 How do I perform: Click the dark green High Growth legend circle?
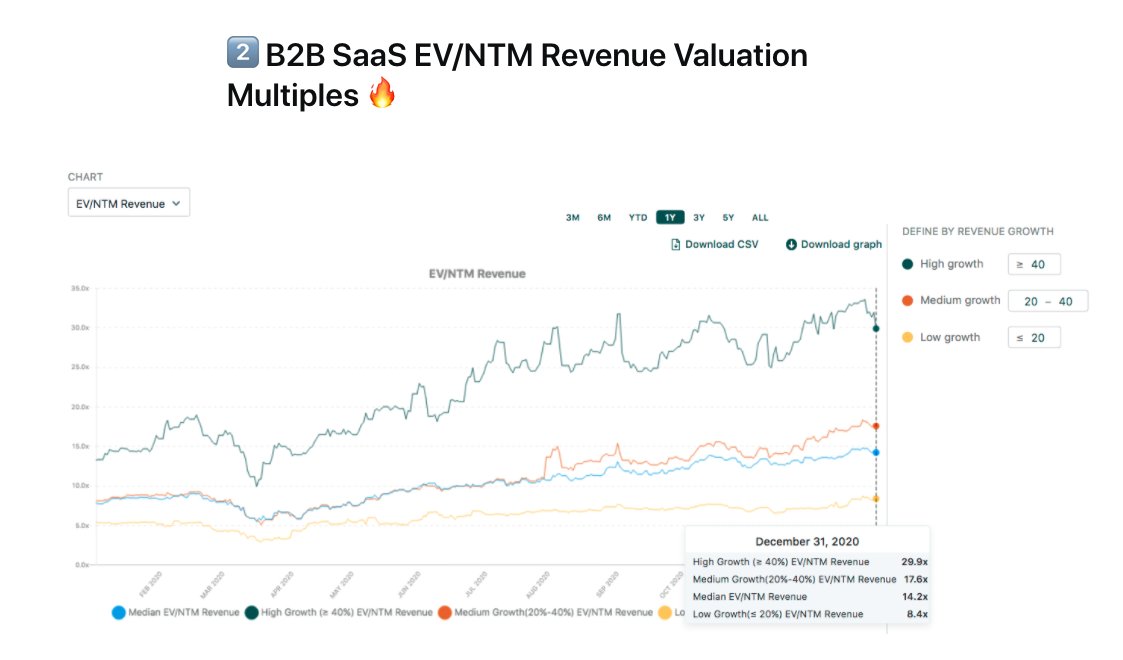pos(251,613)
